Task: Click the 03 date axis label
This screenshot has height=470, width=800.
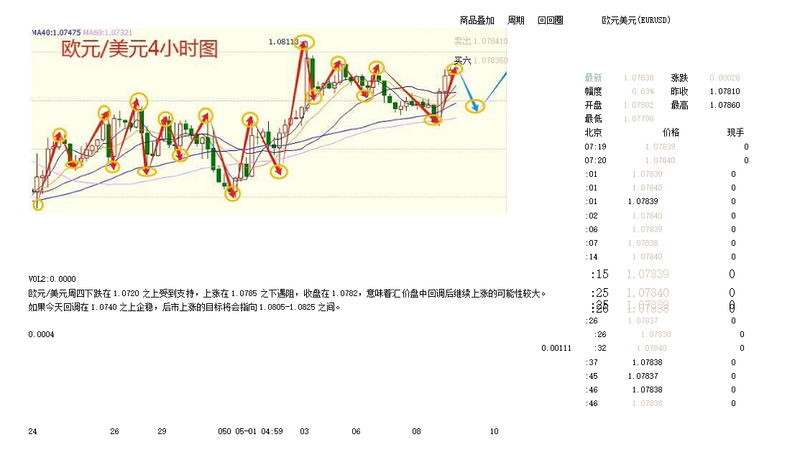Action: (304, 431)
